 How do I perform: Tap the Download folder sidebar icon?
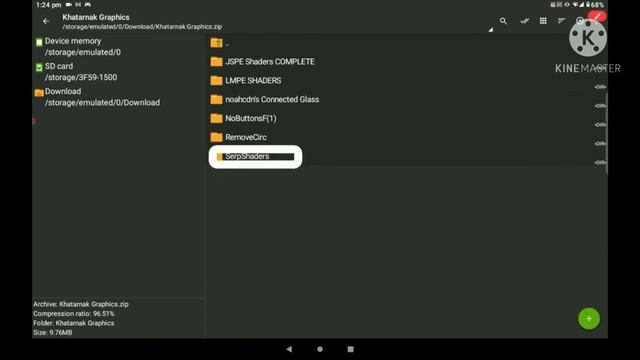pyautogui.click(x=39, y=93)
